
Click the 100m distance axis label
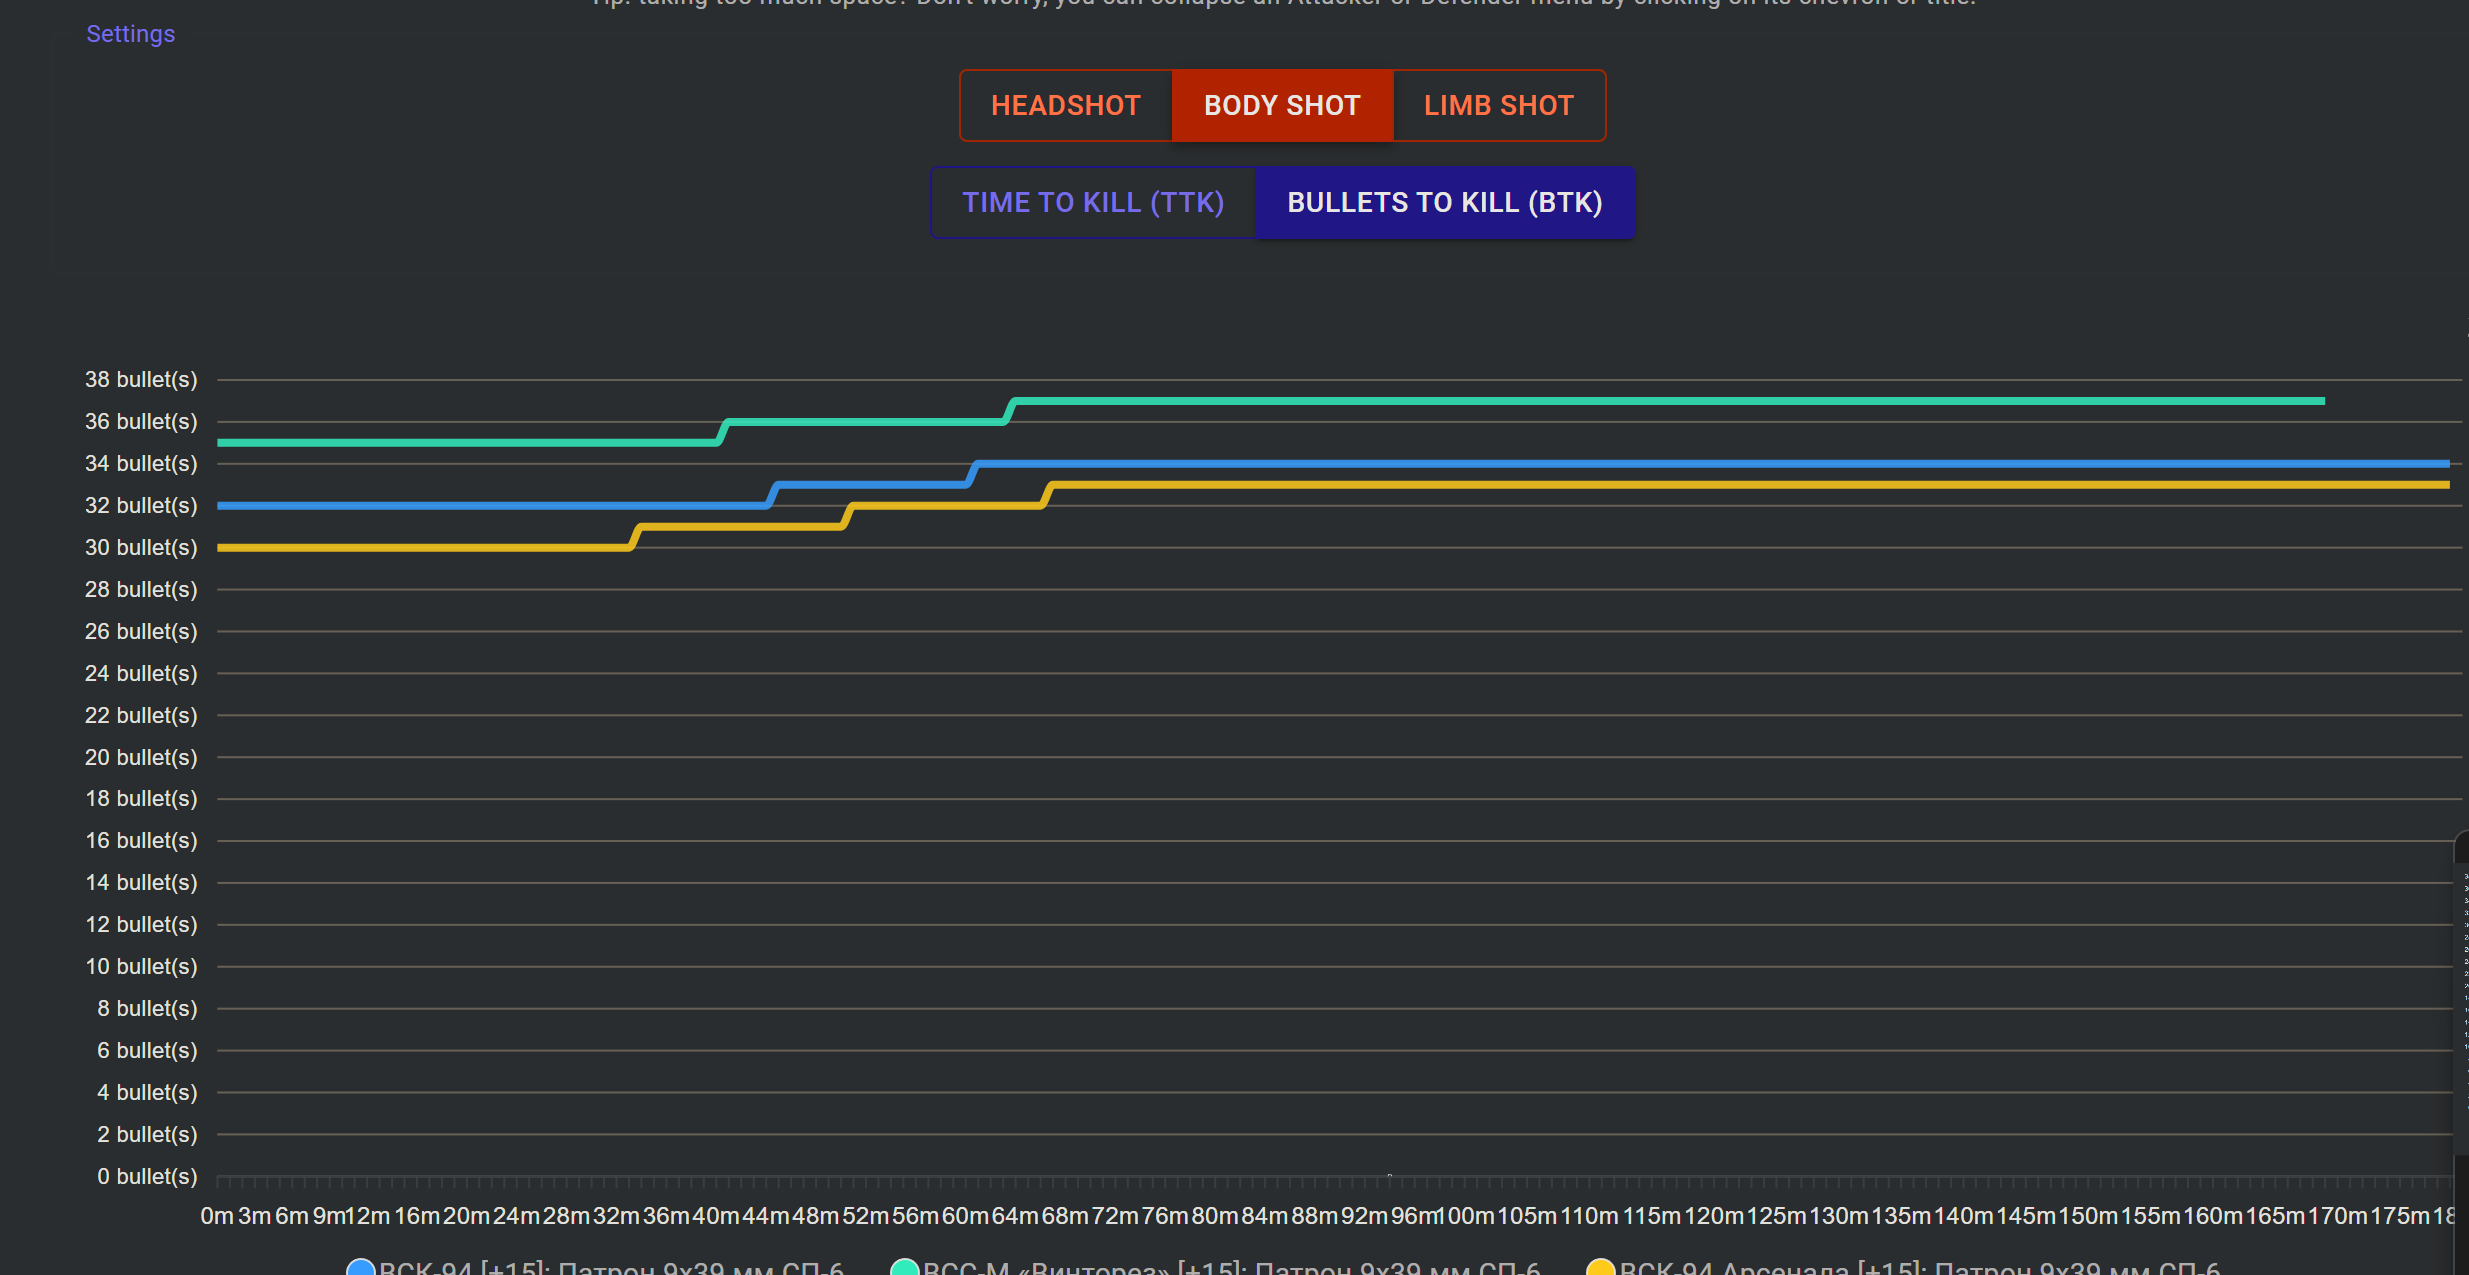click(x=1468, y=1216)
